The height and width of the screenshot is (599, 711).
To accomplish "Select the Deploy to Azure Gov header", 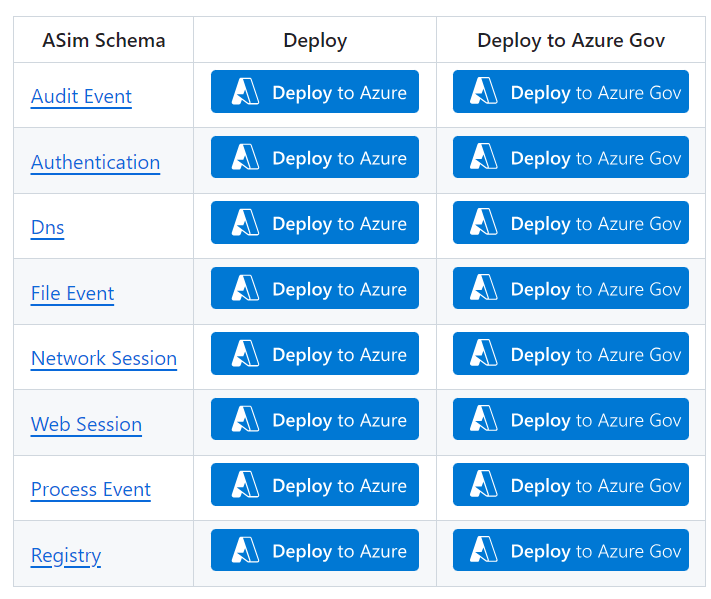I will [571, 41].
